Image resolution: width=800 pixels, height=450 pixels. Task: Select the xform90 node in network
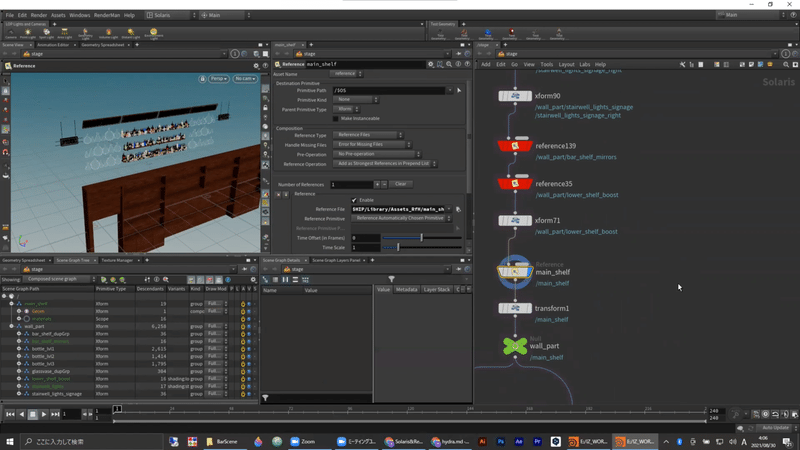515,96
